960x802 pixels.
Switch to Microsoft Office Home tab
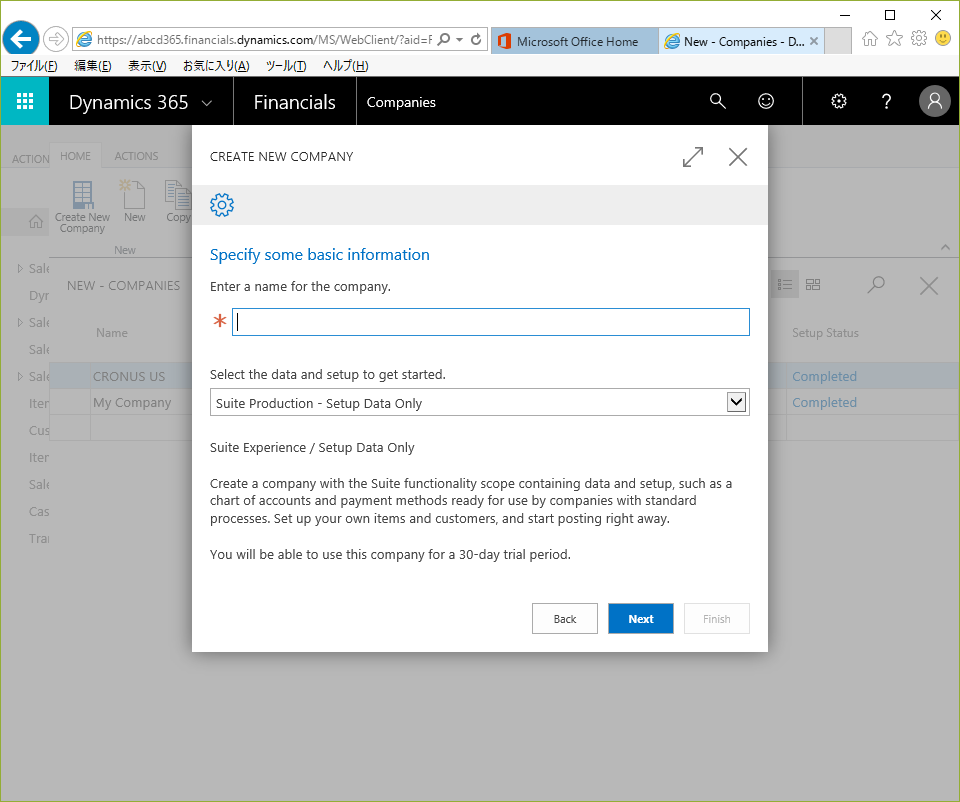tap(574, 41)
